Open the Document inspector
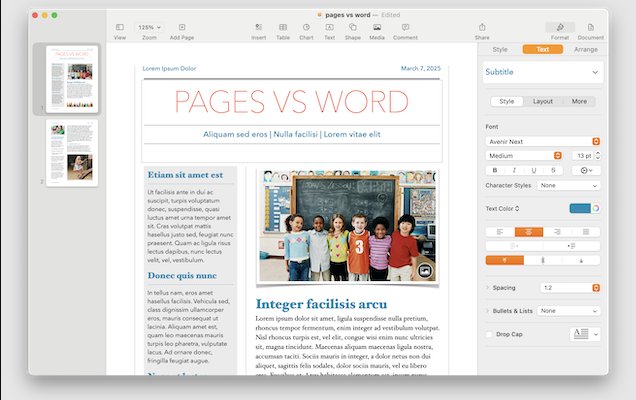 point(591,28)
